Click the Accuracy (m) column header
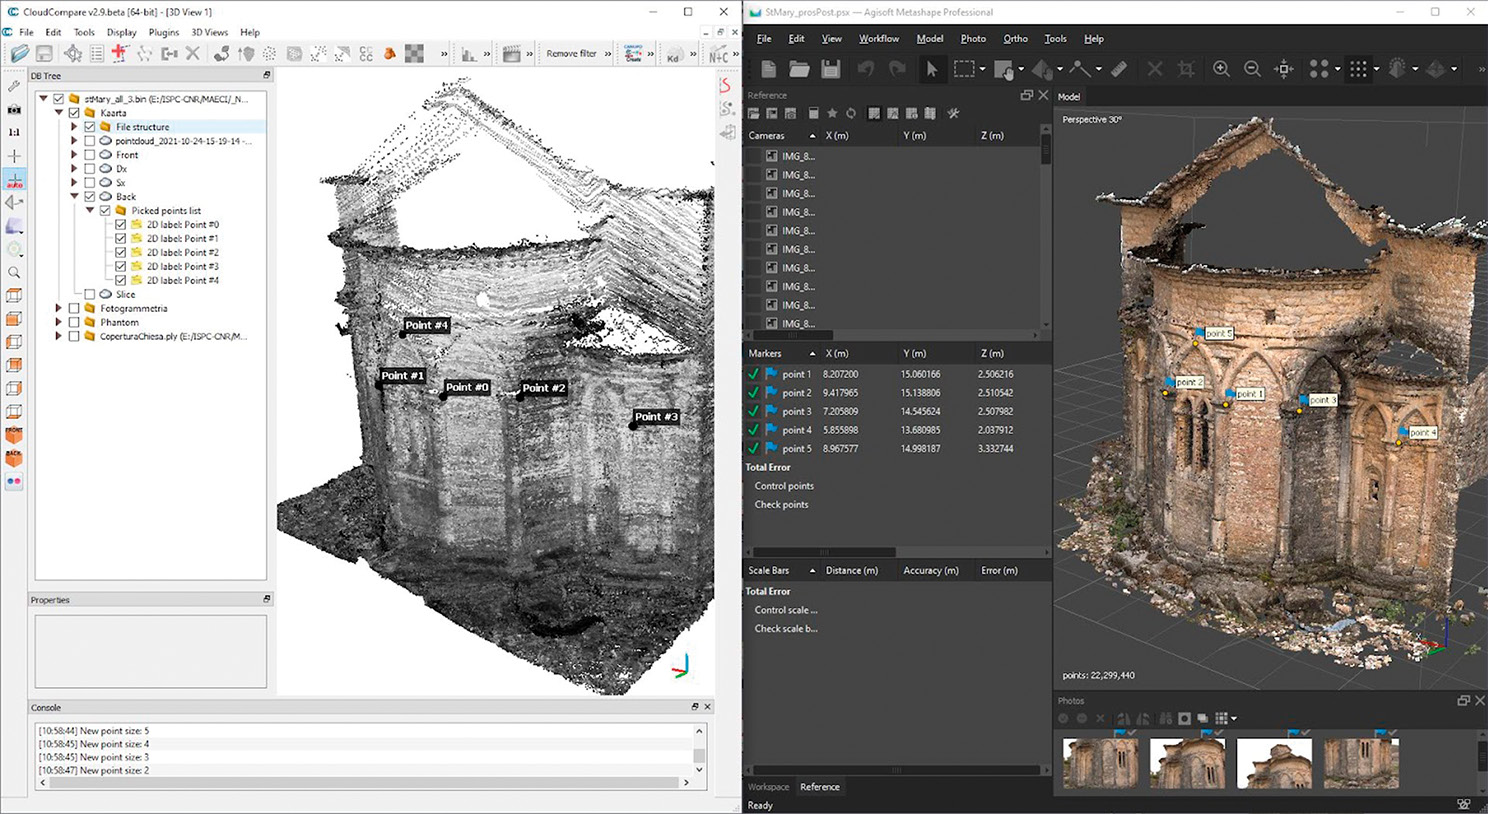Viewport: 1488px width, 814px height. [935, 570]
